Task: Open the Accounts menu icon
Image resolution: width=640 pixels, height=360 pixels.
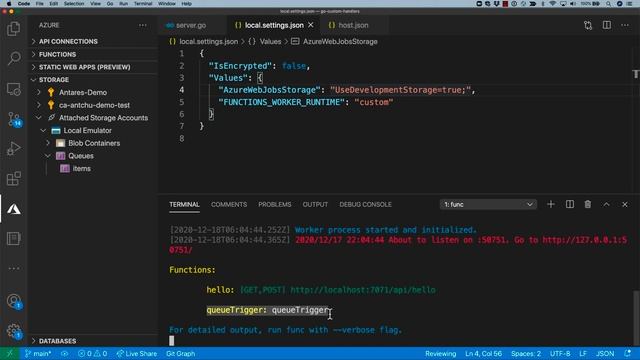Action: 14,301
